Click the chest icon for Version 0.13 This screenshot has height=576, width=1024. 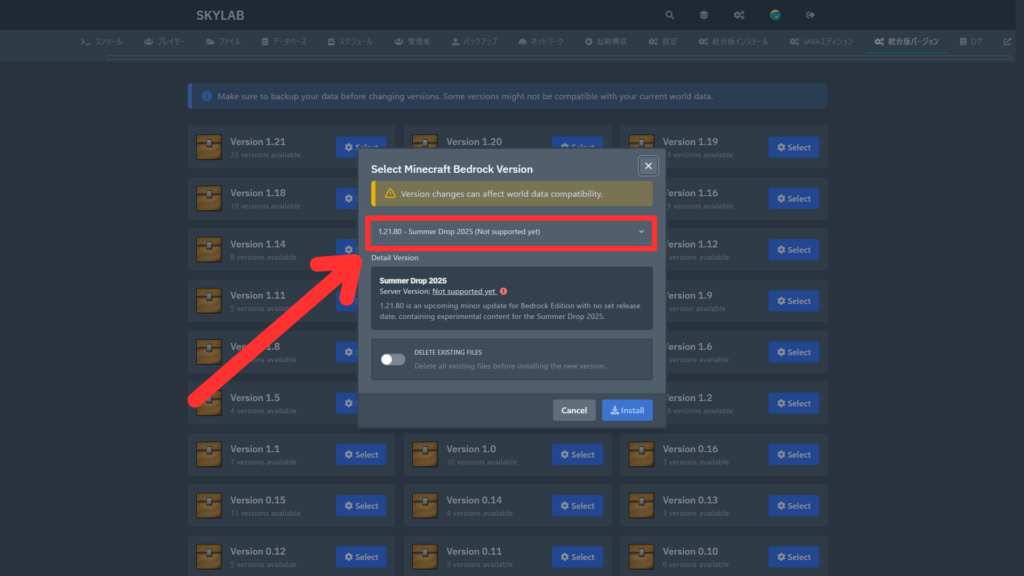click(641, 505)
